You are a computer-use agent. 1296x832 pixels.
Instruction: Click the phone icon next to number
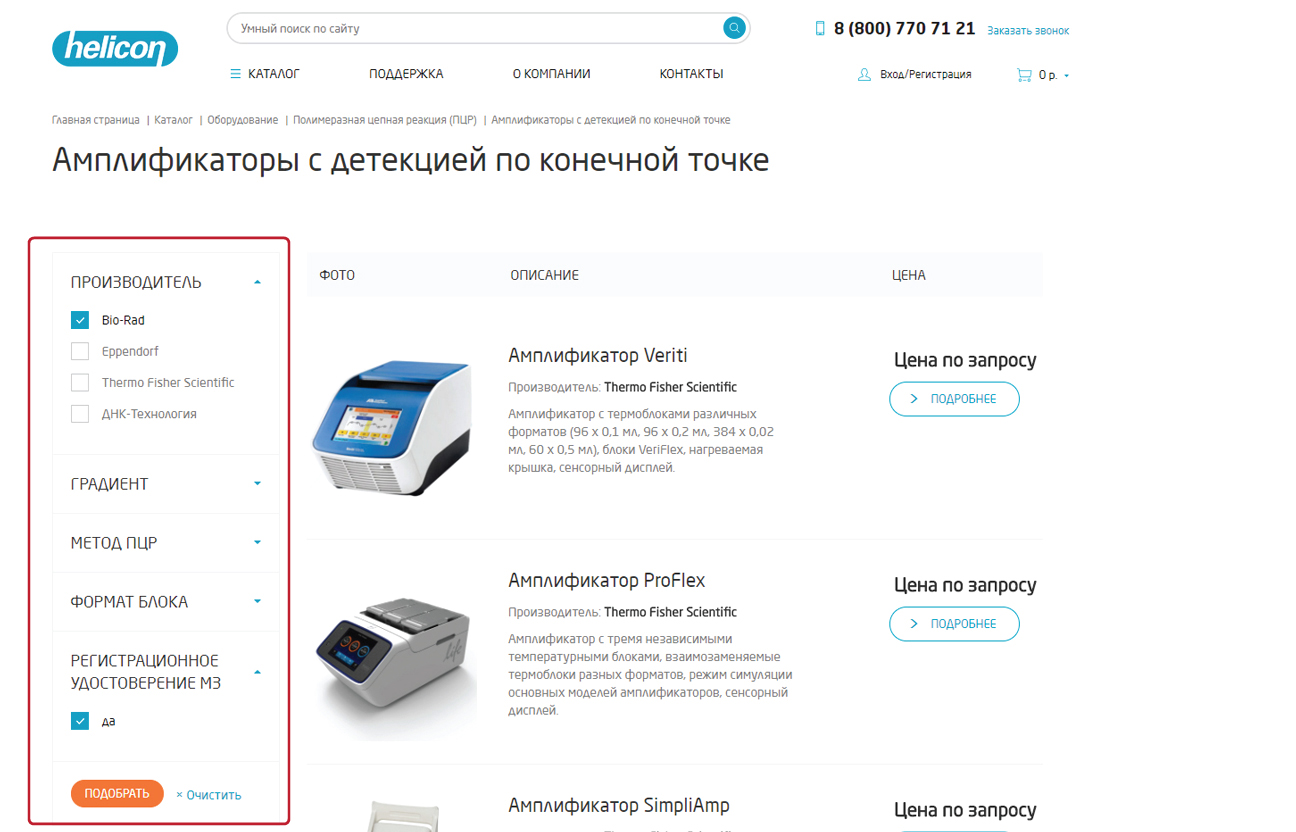(x=820, y=29)
